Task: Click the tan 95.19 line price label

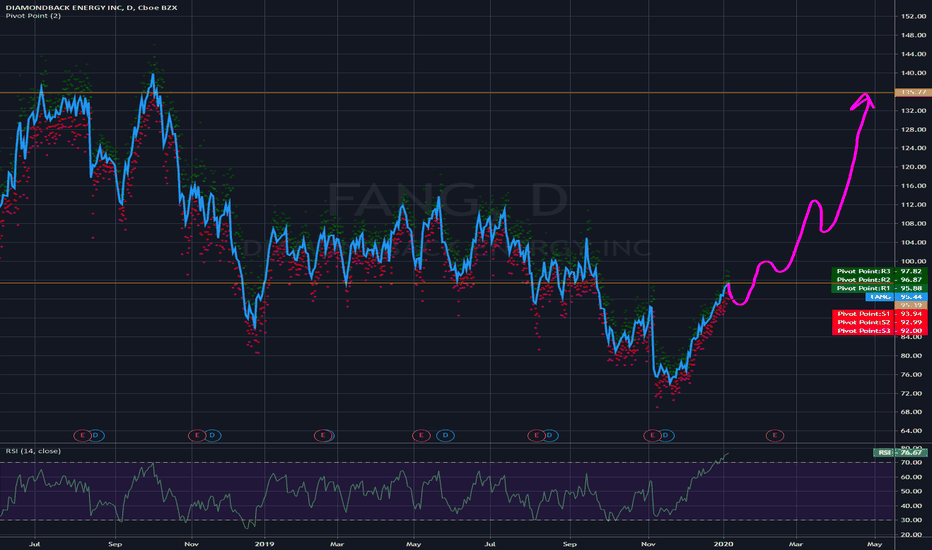Action: click(x=911, y=305)
